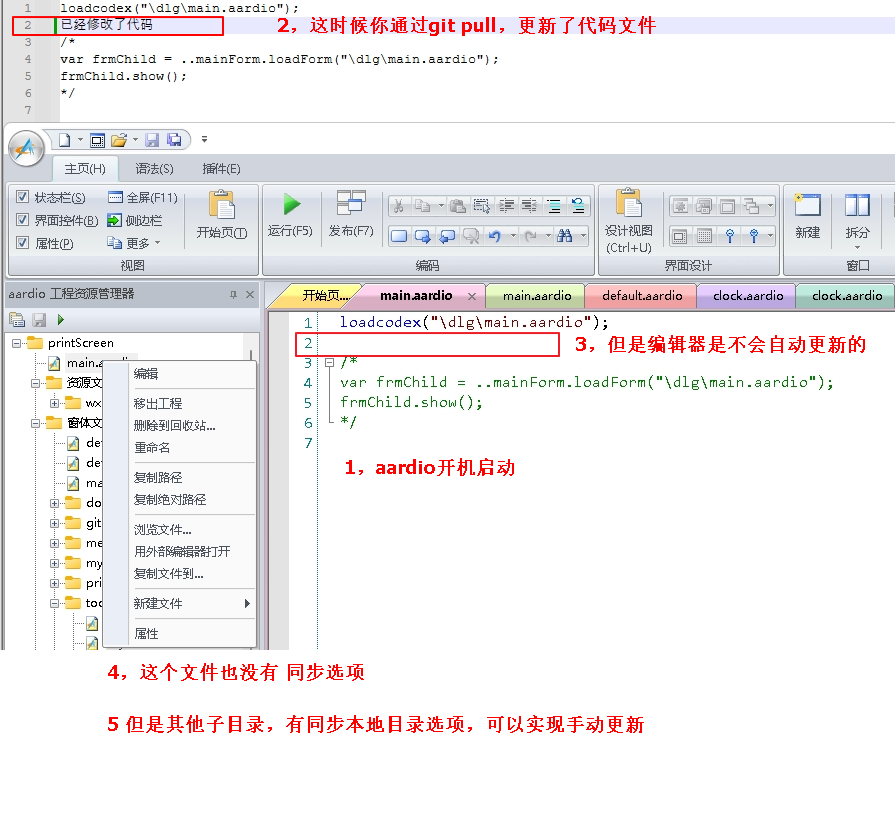Publish the project with 发布(F7)

point(351,215)
